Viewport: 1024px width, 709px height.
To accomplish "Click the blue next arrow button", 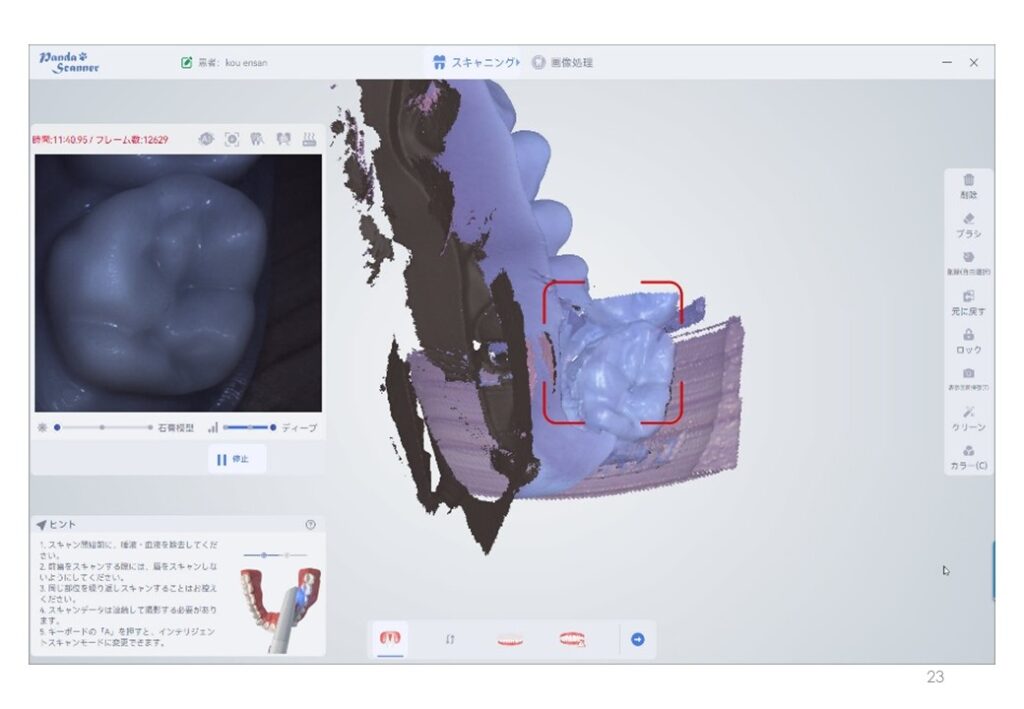I will coord(638,639).
